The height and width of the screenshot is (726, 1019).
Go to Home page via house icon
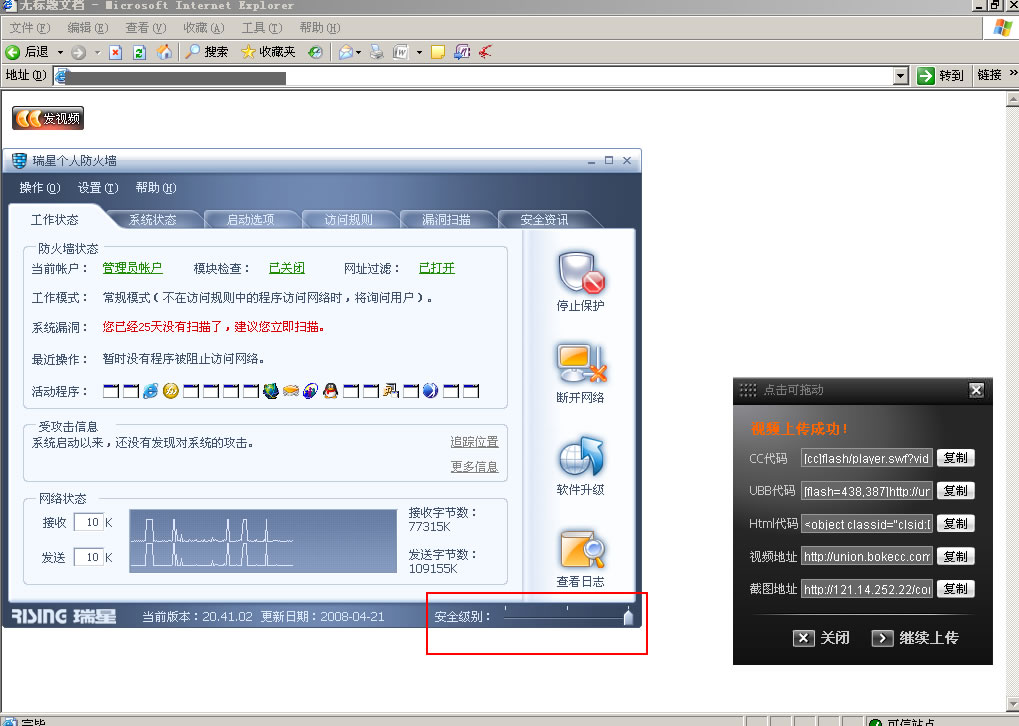click(x=164, y=52)
